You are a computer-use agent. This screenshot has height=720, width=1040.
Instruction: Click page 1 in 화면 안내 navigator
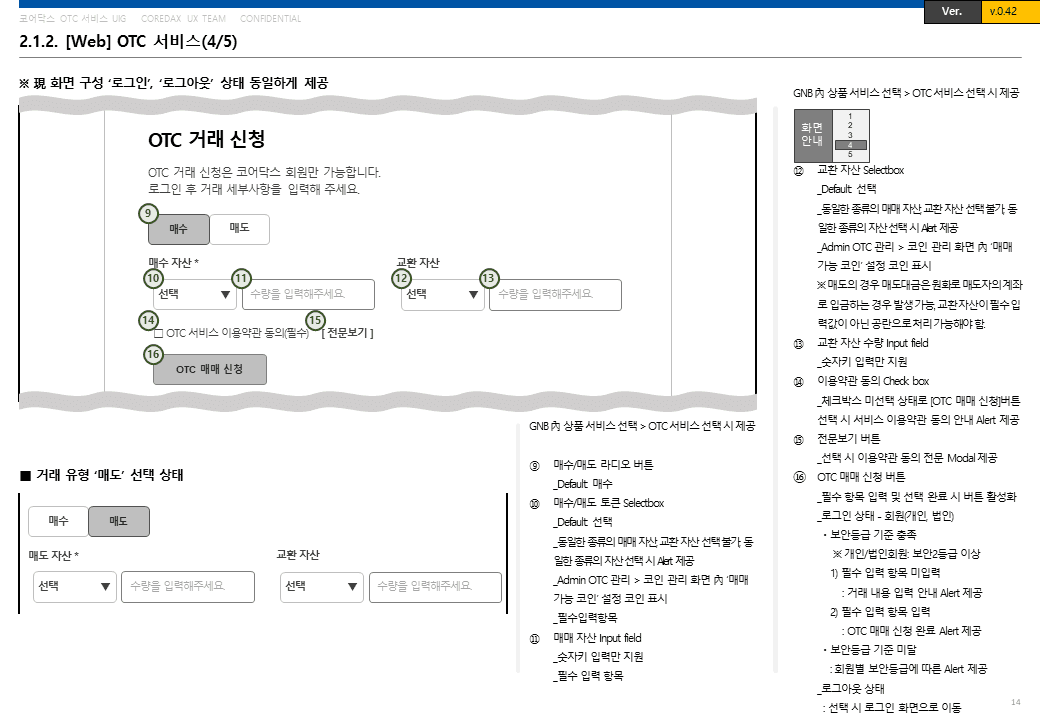(850, 117)
